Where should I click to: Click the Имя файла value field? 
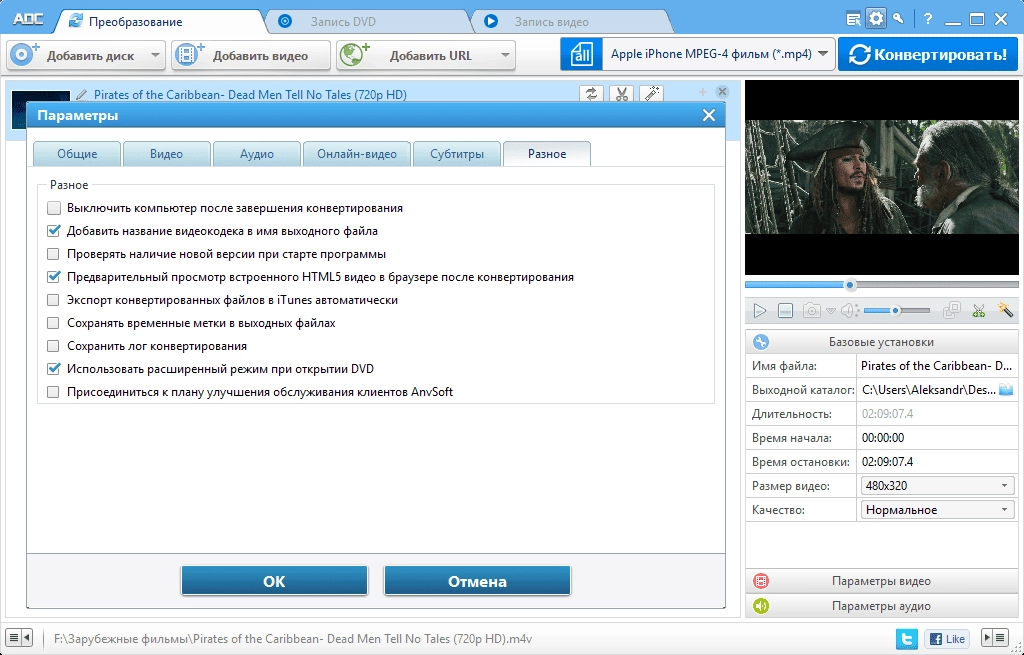[x=936, y=366]
